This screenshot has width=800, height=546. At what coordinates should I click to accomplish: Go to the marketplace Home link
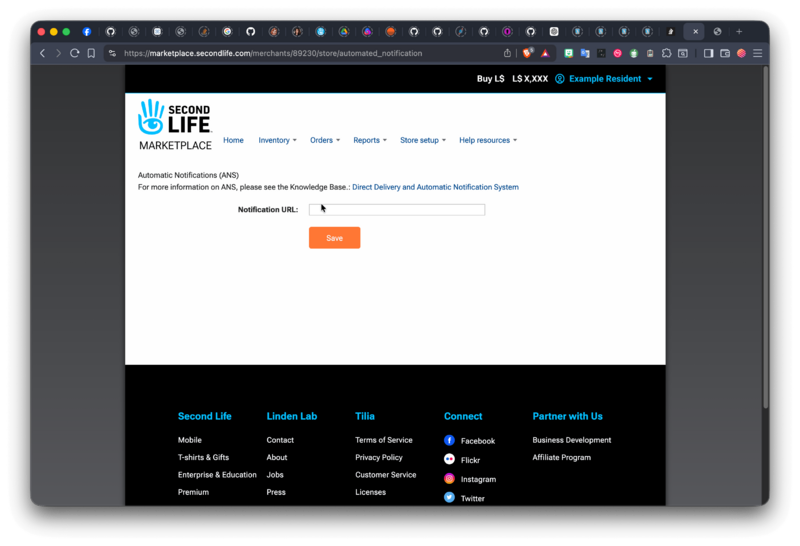233,140
